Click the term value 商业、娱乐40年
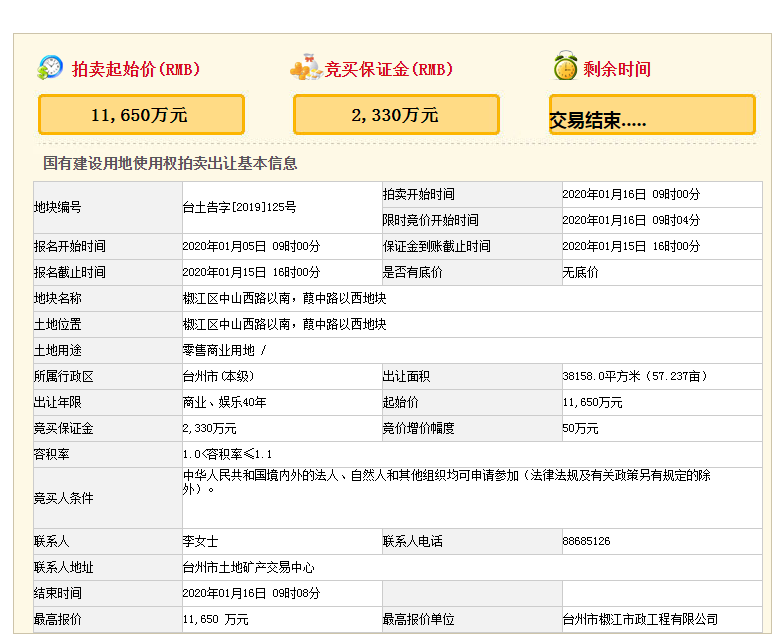781x637 pixels. (225, 402)
